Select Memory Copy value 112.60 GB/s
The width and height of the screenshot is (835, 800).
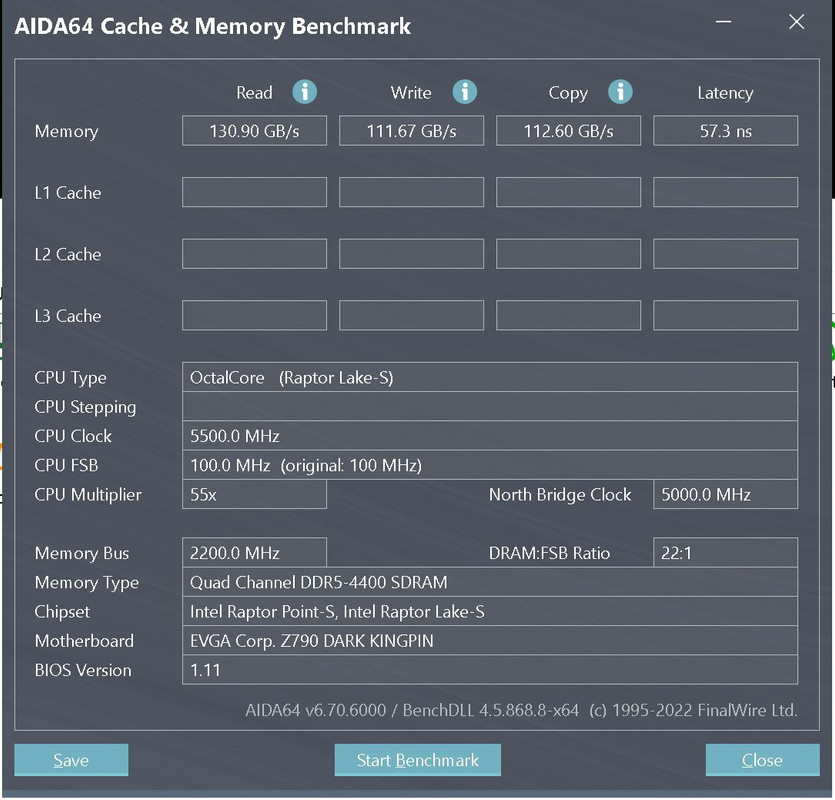[568, 130]
